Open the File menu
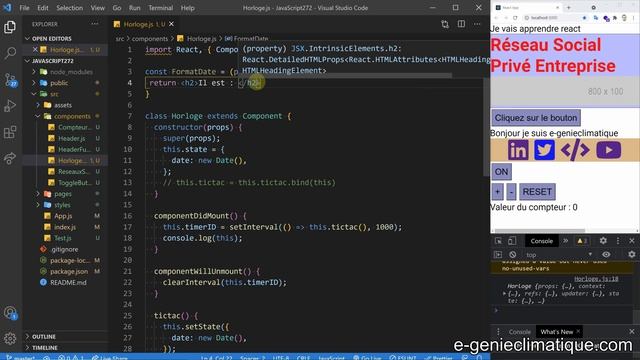The image size is (640, 360). coord(24,8)
